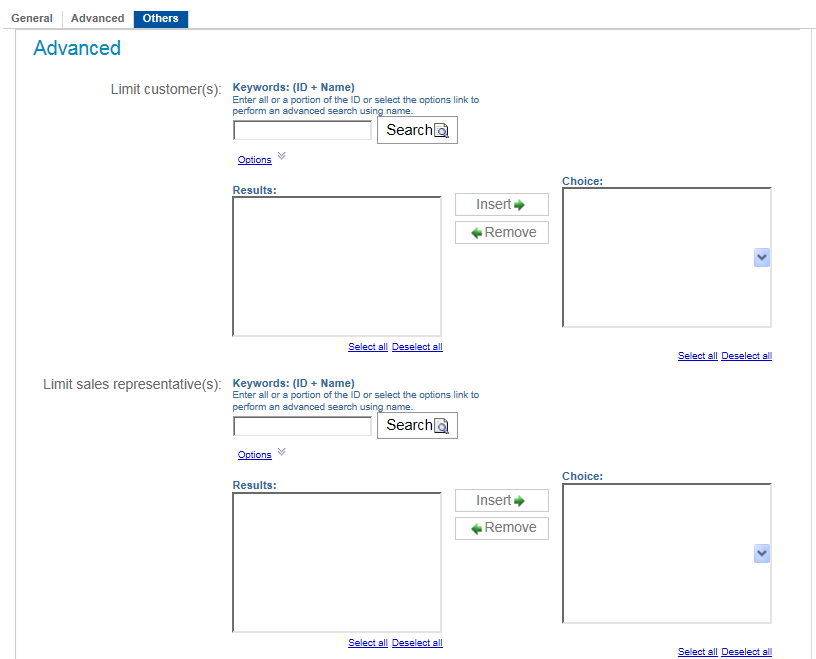The width and height of the screenshot is (816, 659).
Task: Open the dropdown arrow in customer Choice box
Action: [762, 258]
